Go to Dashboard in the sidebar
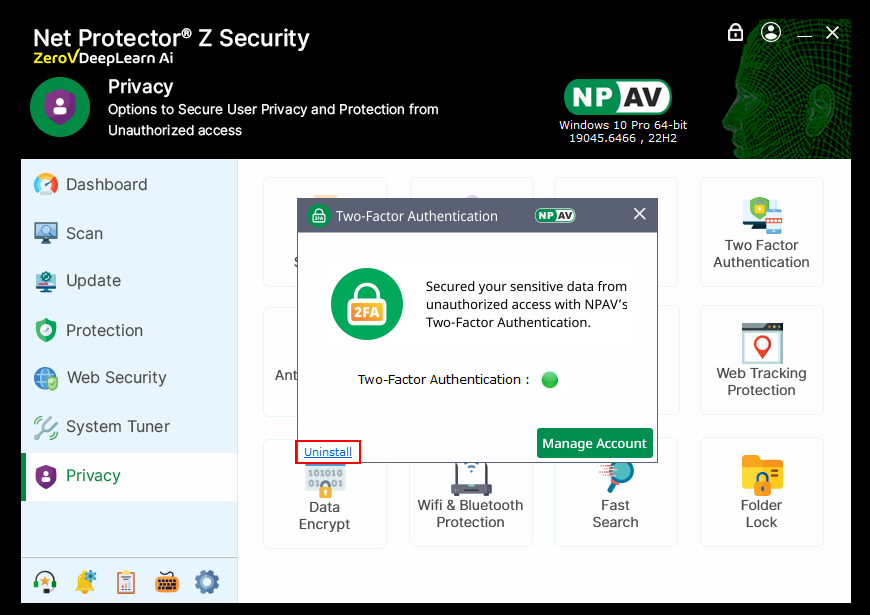 point(106,185)
